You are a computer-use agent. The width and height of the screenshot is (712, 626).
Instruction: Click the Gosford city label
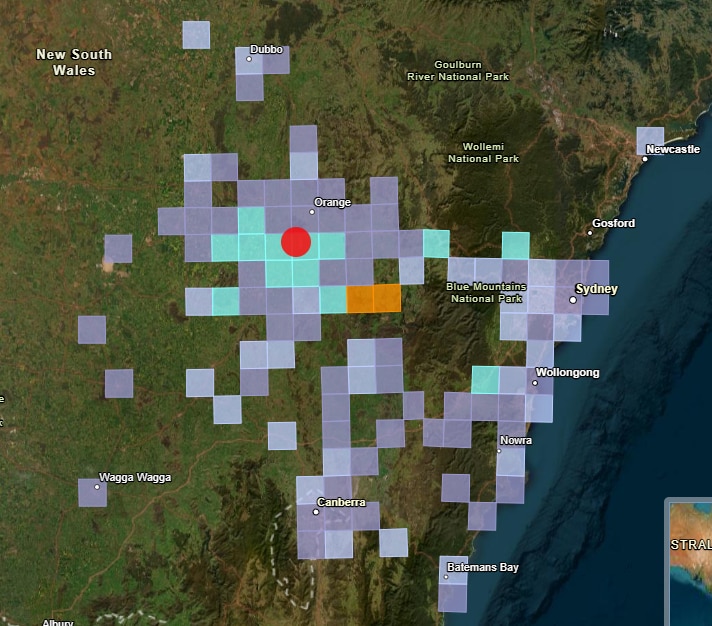click(x=613, y=223)
